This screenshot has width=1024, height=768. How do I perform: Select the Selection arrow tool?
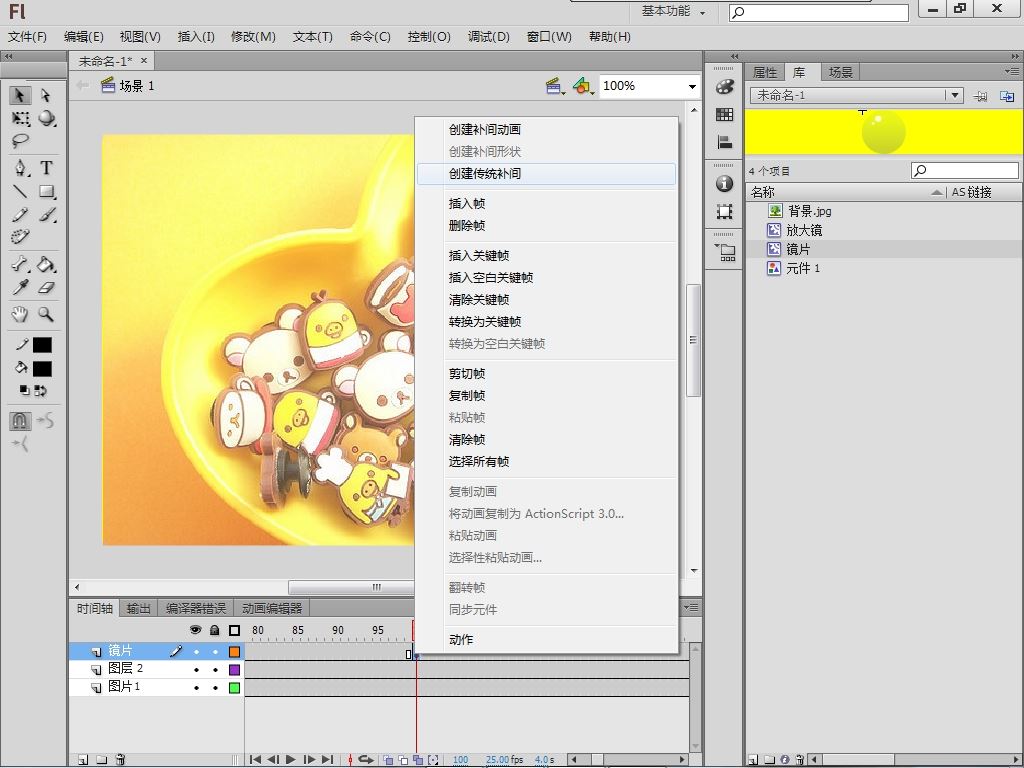[x=20, y=95]
